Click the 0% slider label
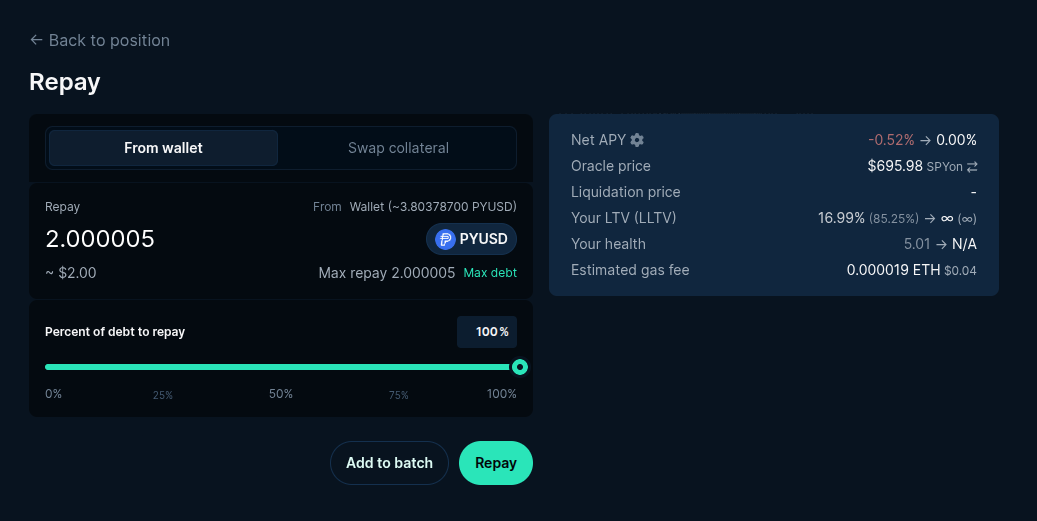The image size is (1037, 521). click(x=53, y=394)
